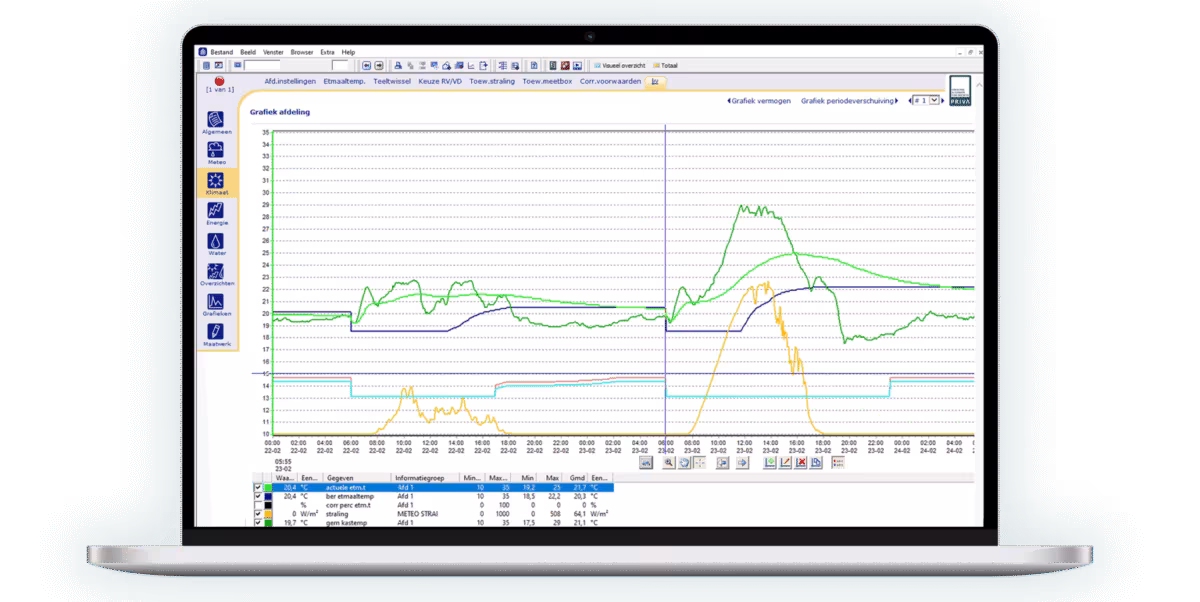This screenshot has width=1200, height=602.
Task: Open the Extra menu
Action: click(328, 52)
